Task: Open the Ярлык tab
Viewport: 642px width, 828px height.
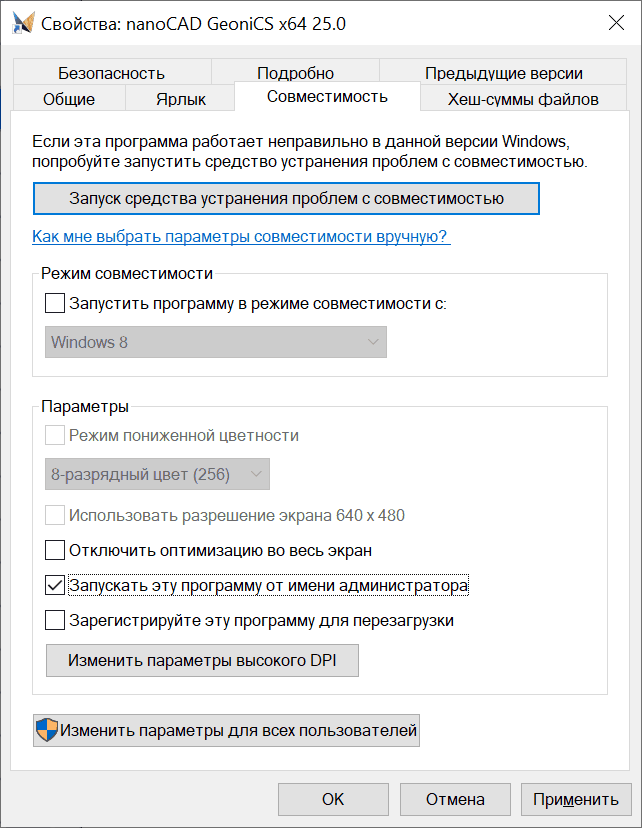Action: click(x=181, y=99)
